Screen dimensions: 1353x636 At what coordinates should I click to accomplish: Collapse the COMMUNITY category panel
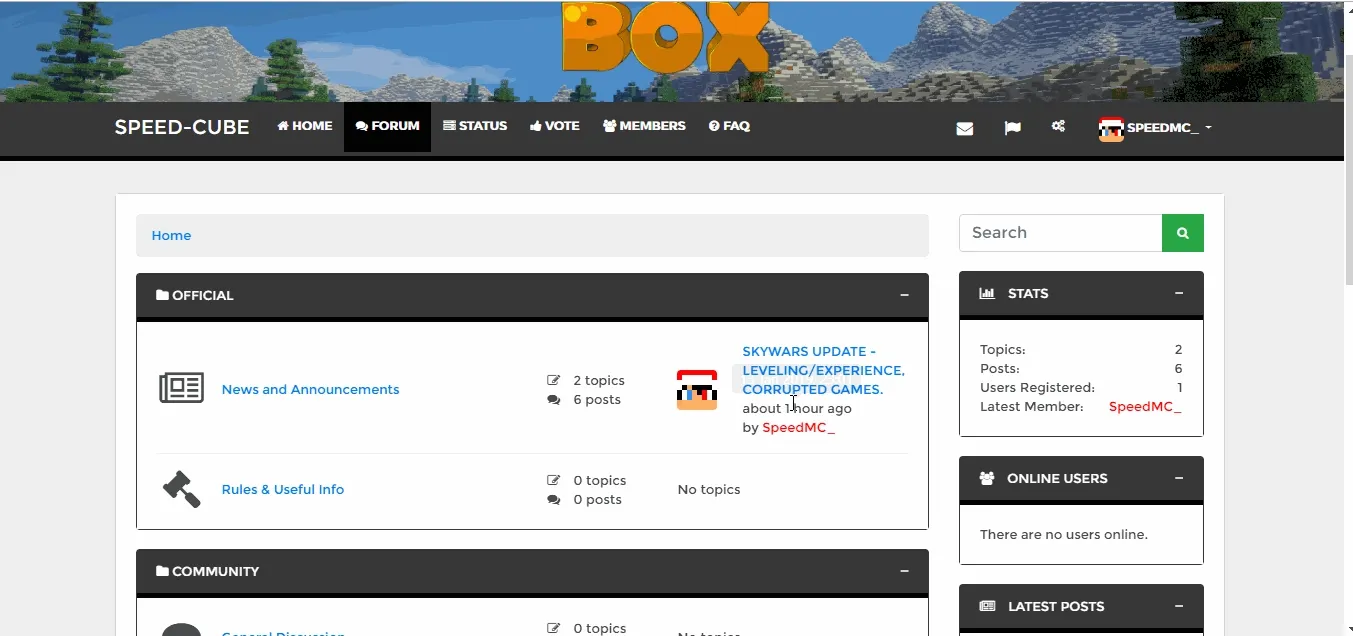(x=904, y=571)
